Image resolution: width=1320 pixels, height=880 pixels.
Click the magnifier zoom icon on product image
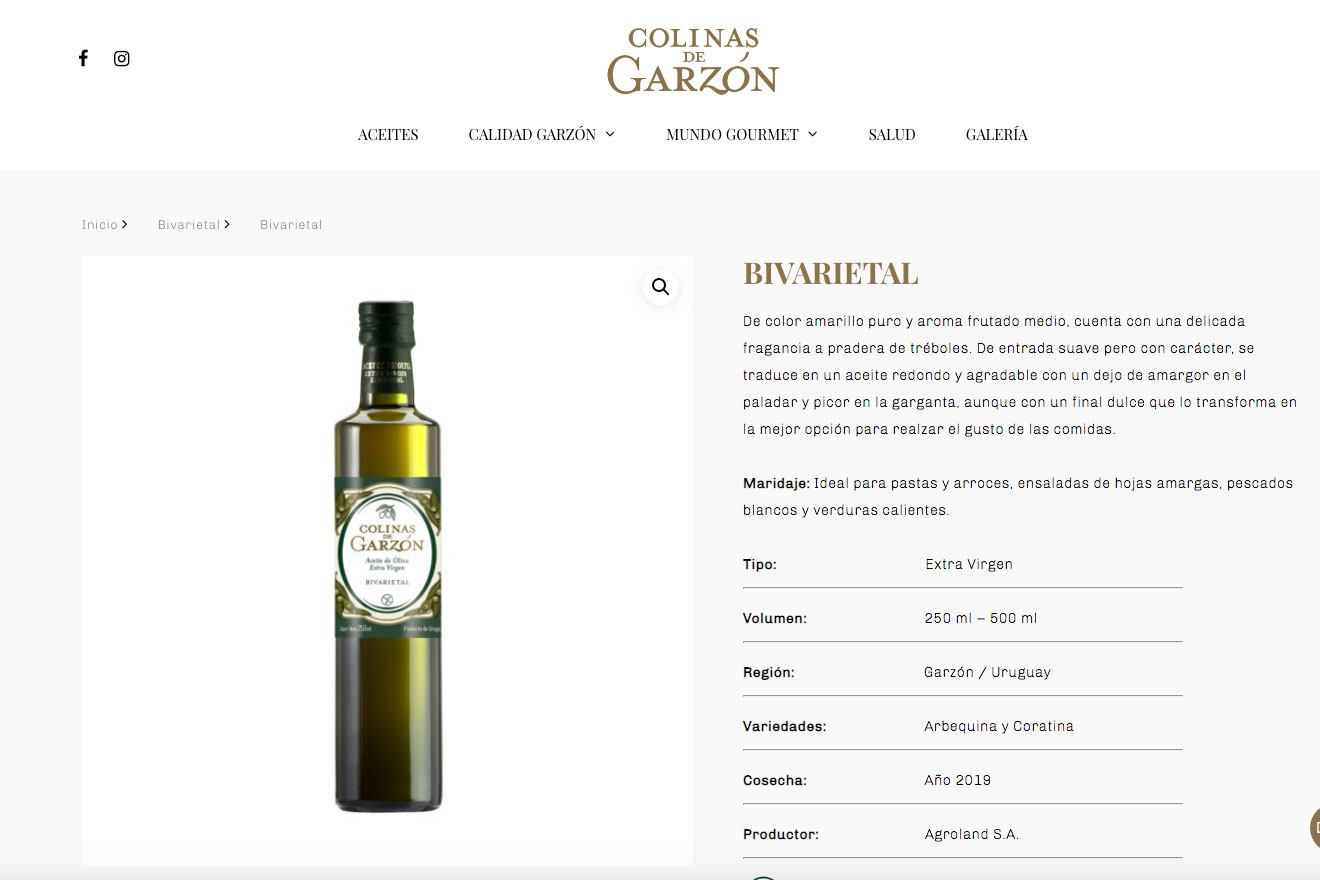[x=661, y=287]
